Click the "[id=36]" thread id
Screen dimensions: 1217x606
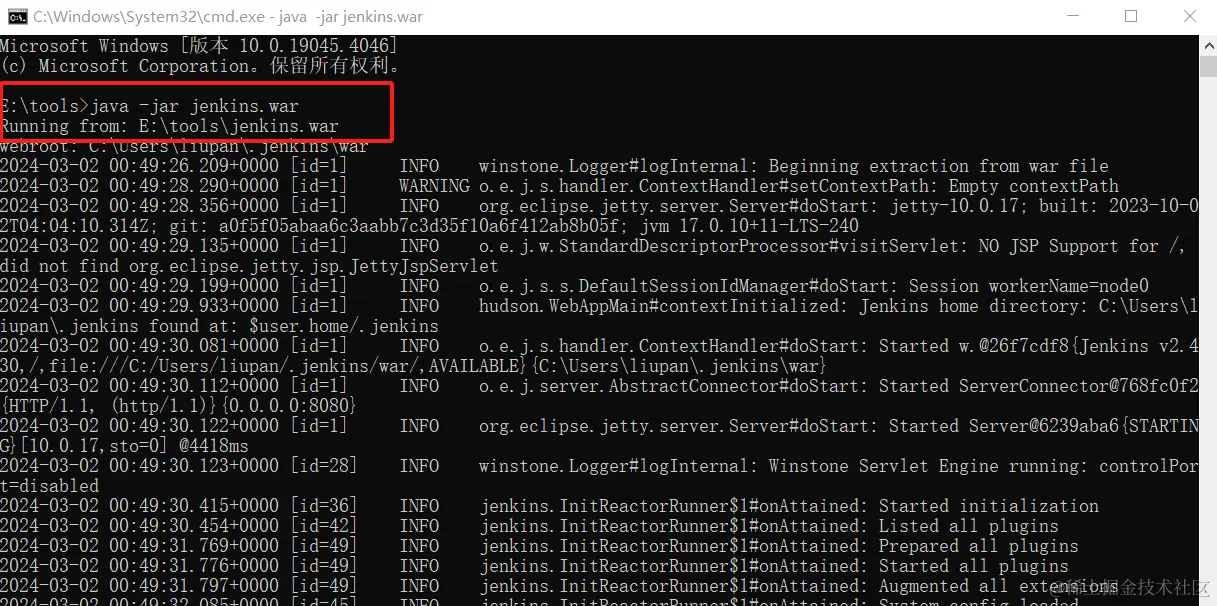click(x=323, y=506)
